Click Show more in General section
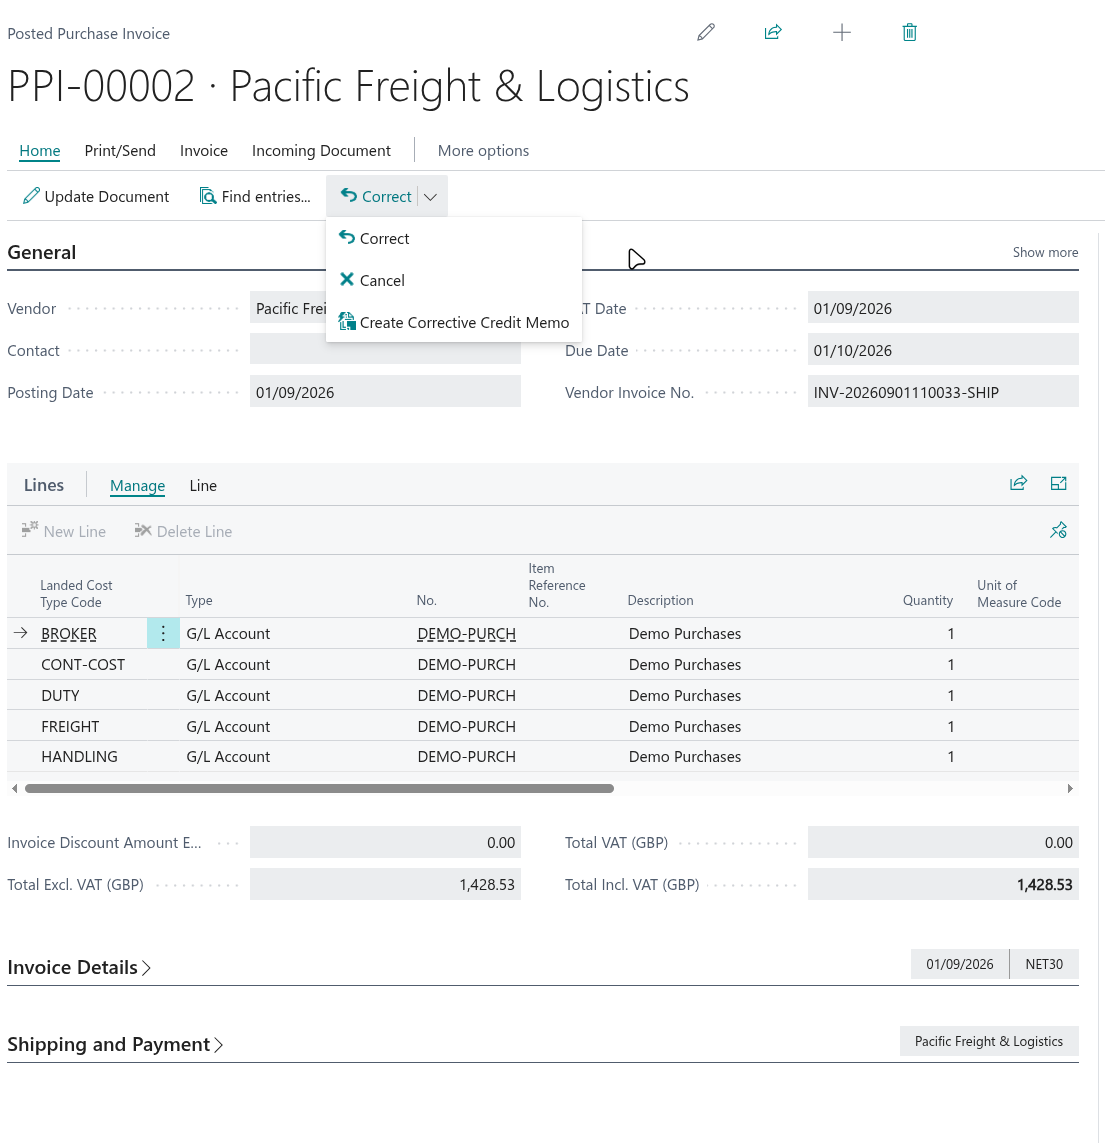The width and height of the screenshot is (1105, 1143). (x=1045, y=252)
